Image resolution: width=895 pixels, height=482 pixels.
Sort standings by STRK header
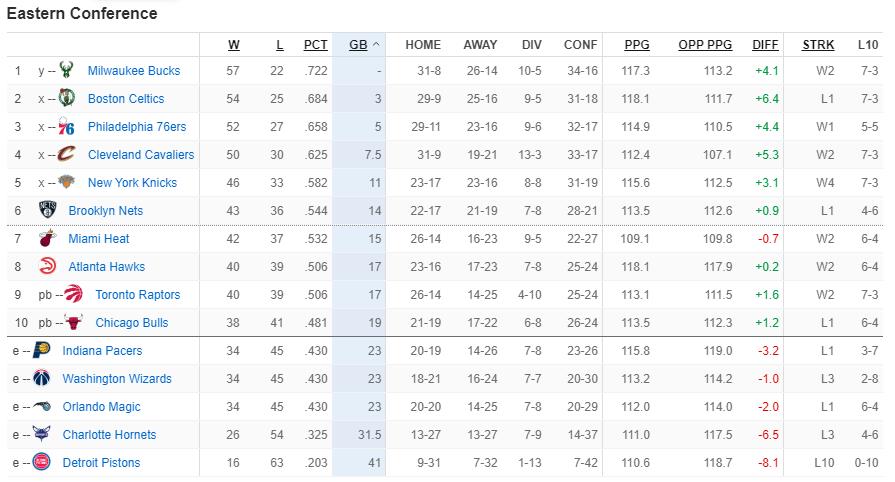point(818,45)
